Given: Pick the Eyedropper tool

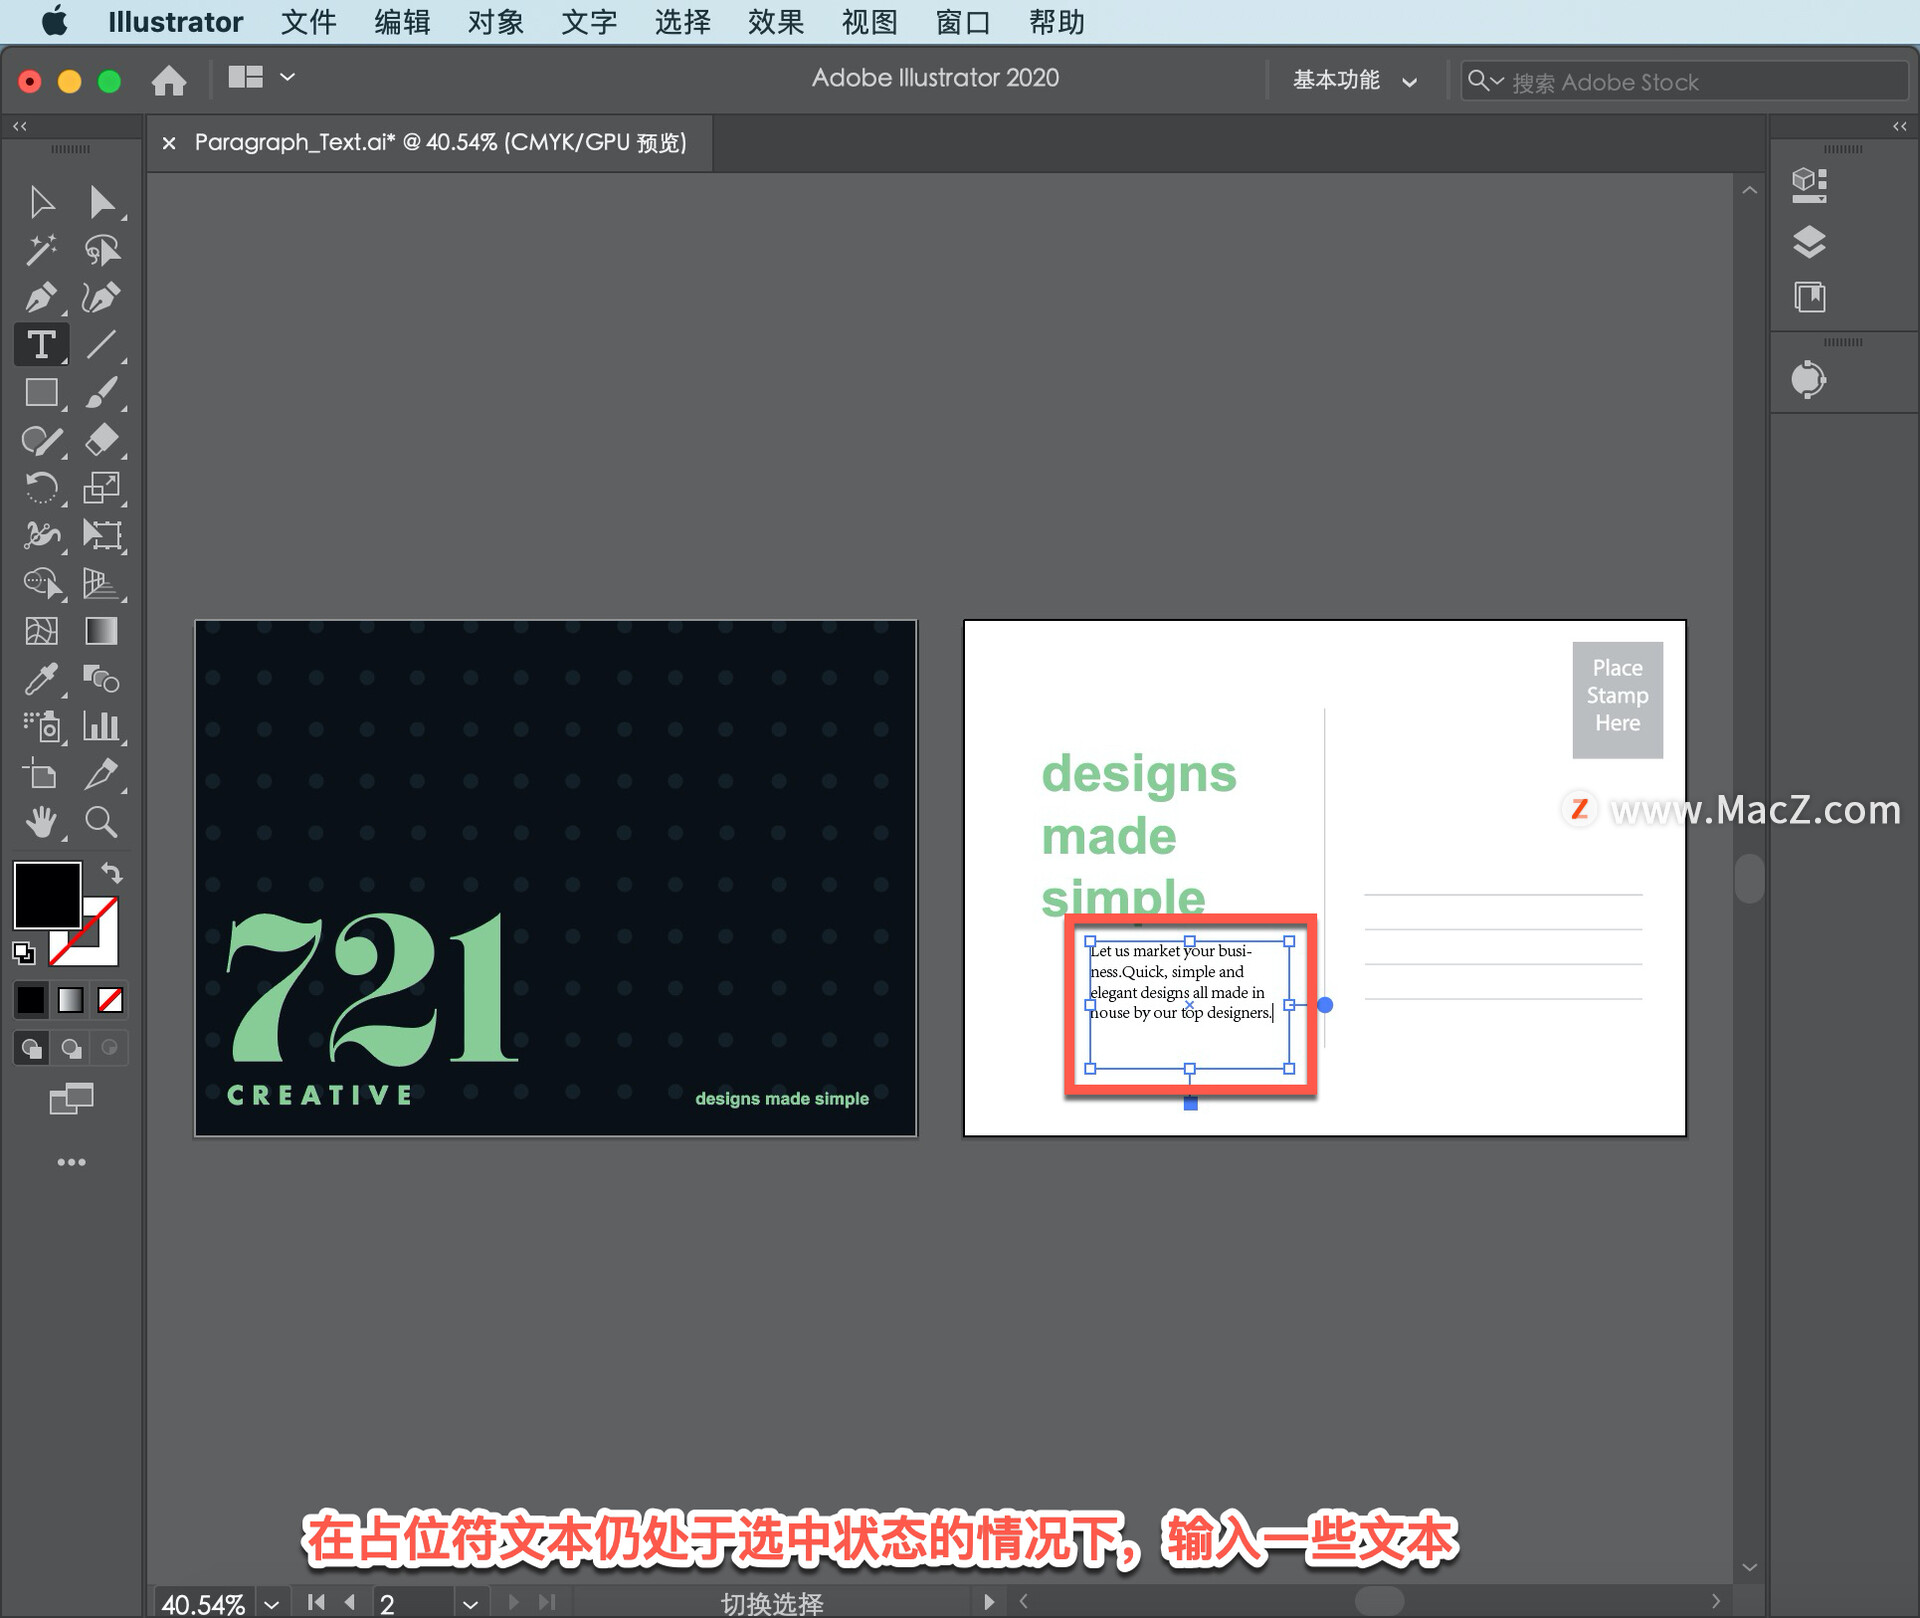Looking at the screenshot, I should pos(41,679).
